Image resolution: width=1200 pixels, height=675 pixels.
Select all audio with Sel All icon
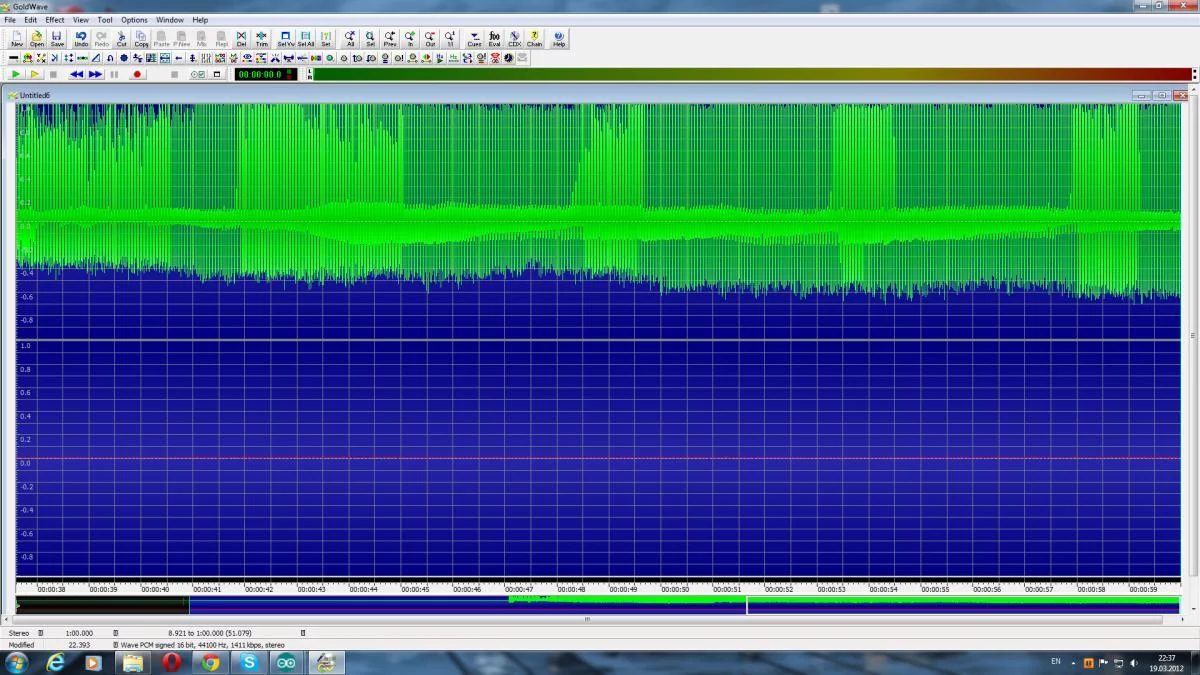point(306,38)
